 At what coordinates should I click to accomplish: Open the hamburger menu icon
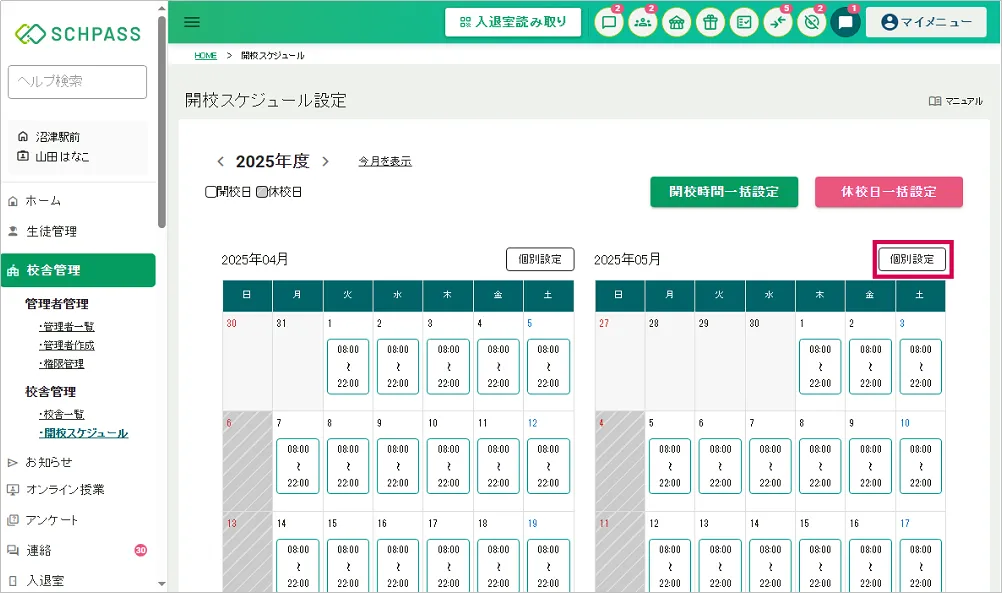(x=192, y=22)
